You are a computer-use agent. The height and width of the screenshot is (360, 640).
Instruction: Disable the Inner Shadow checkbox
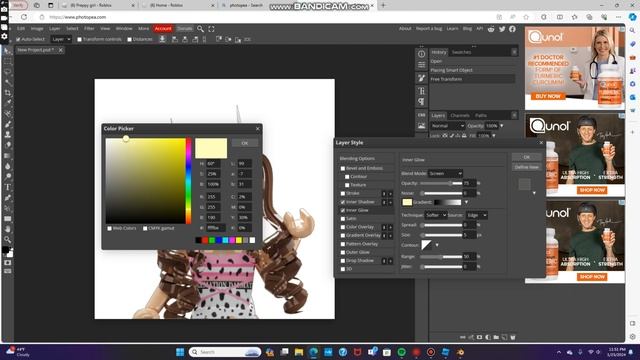click(343, 202)
